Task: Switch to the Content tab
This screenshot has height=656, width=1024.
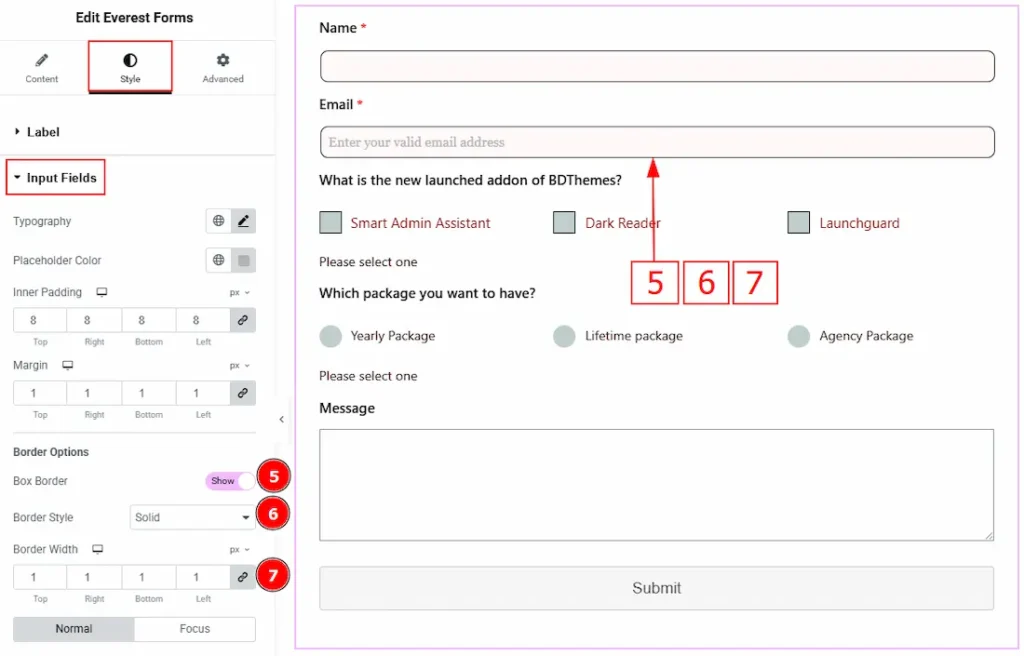Action: [42, 68]
